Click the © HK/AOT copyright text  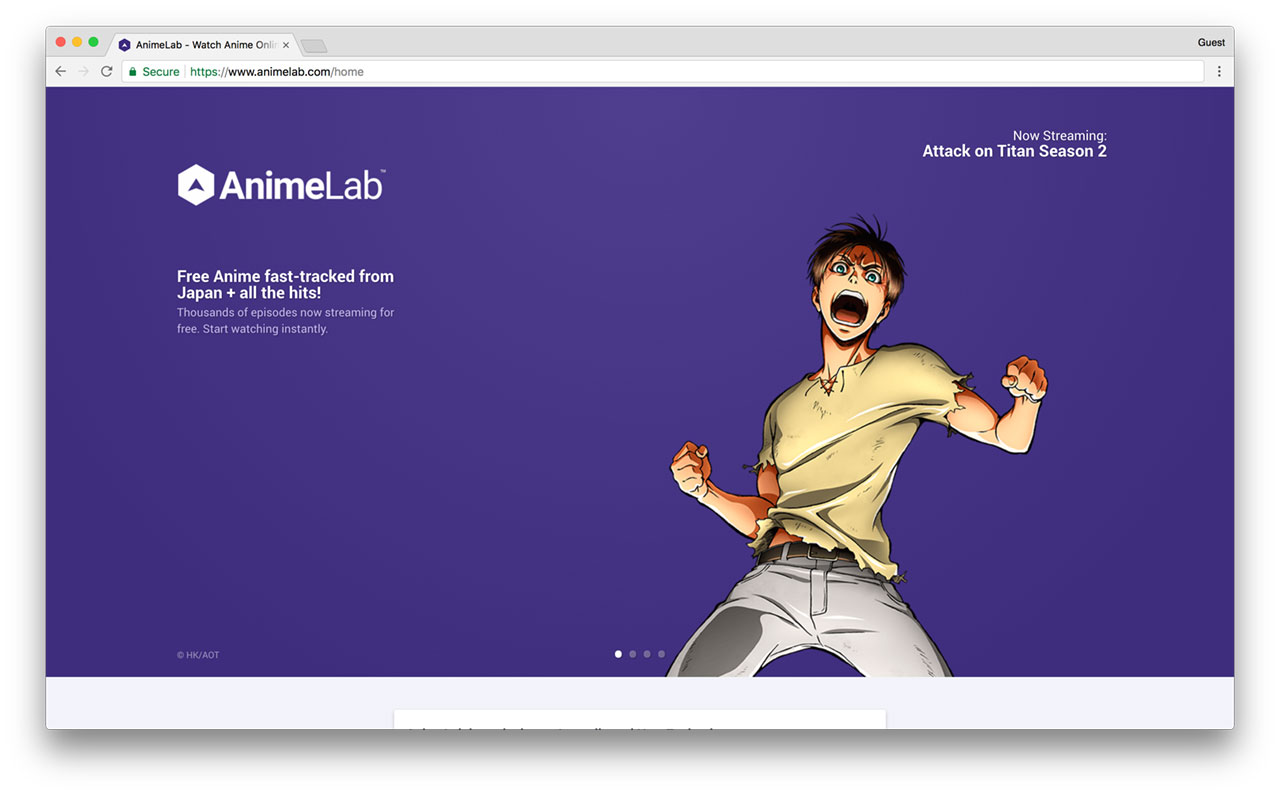[198, 655]
